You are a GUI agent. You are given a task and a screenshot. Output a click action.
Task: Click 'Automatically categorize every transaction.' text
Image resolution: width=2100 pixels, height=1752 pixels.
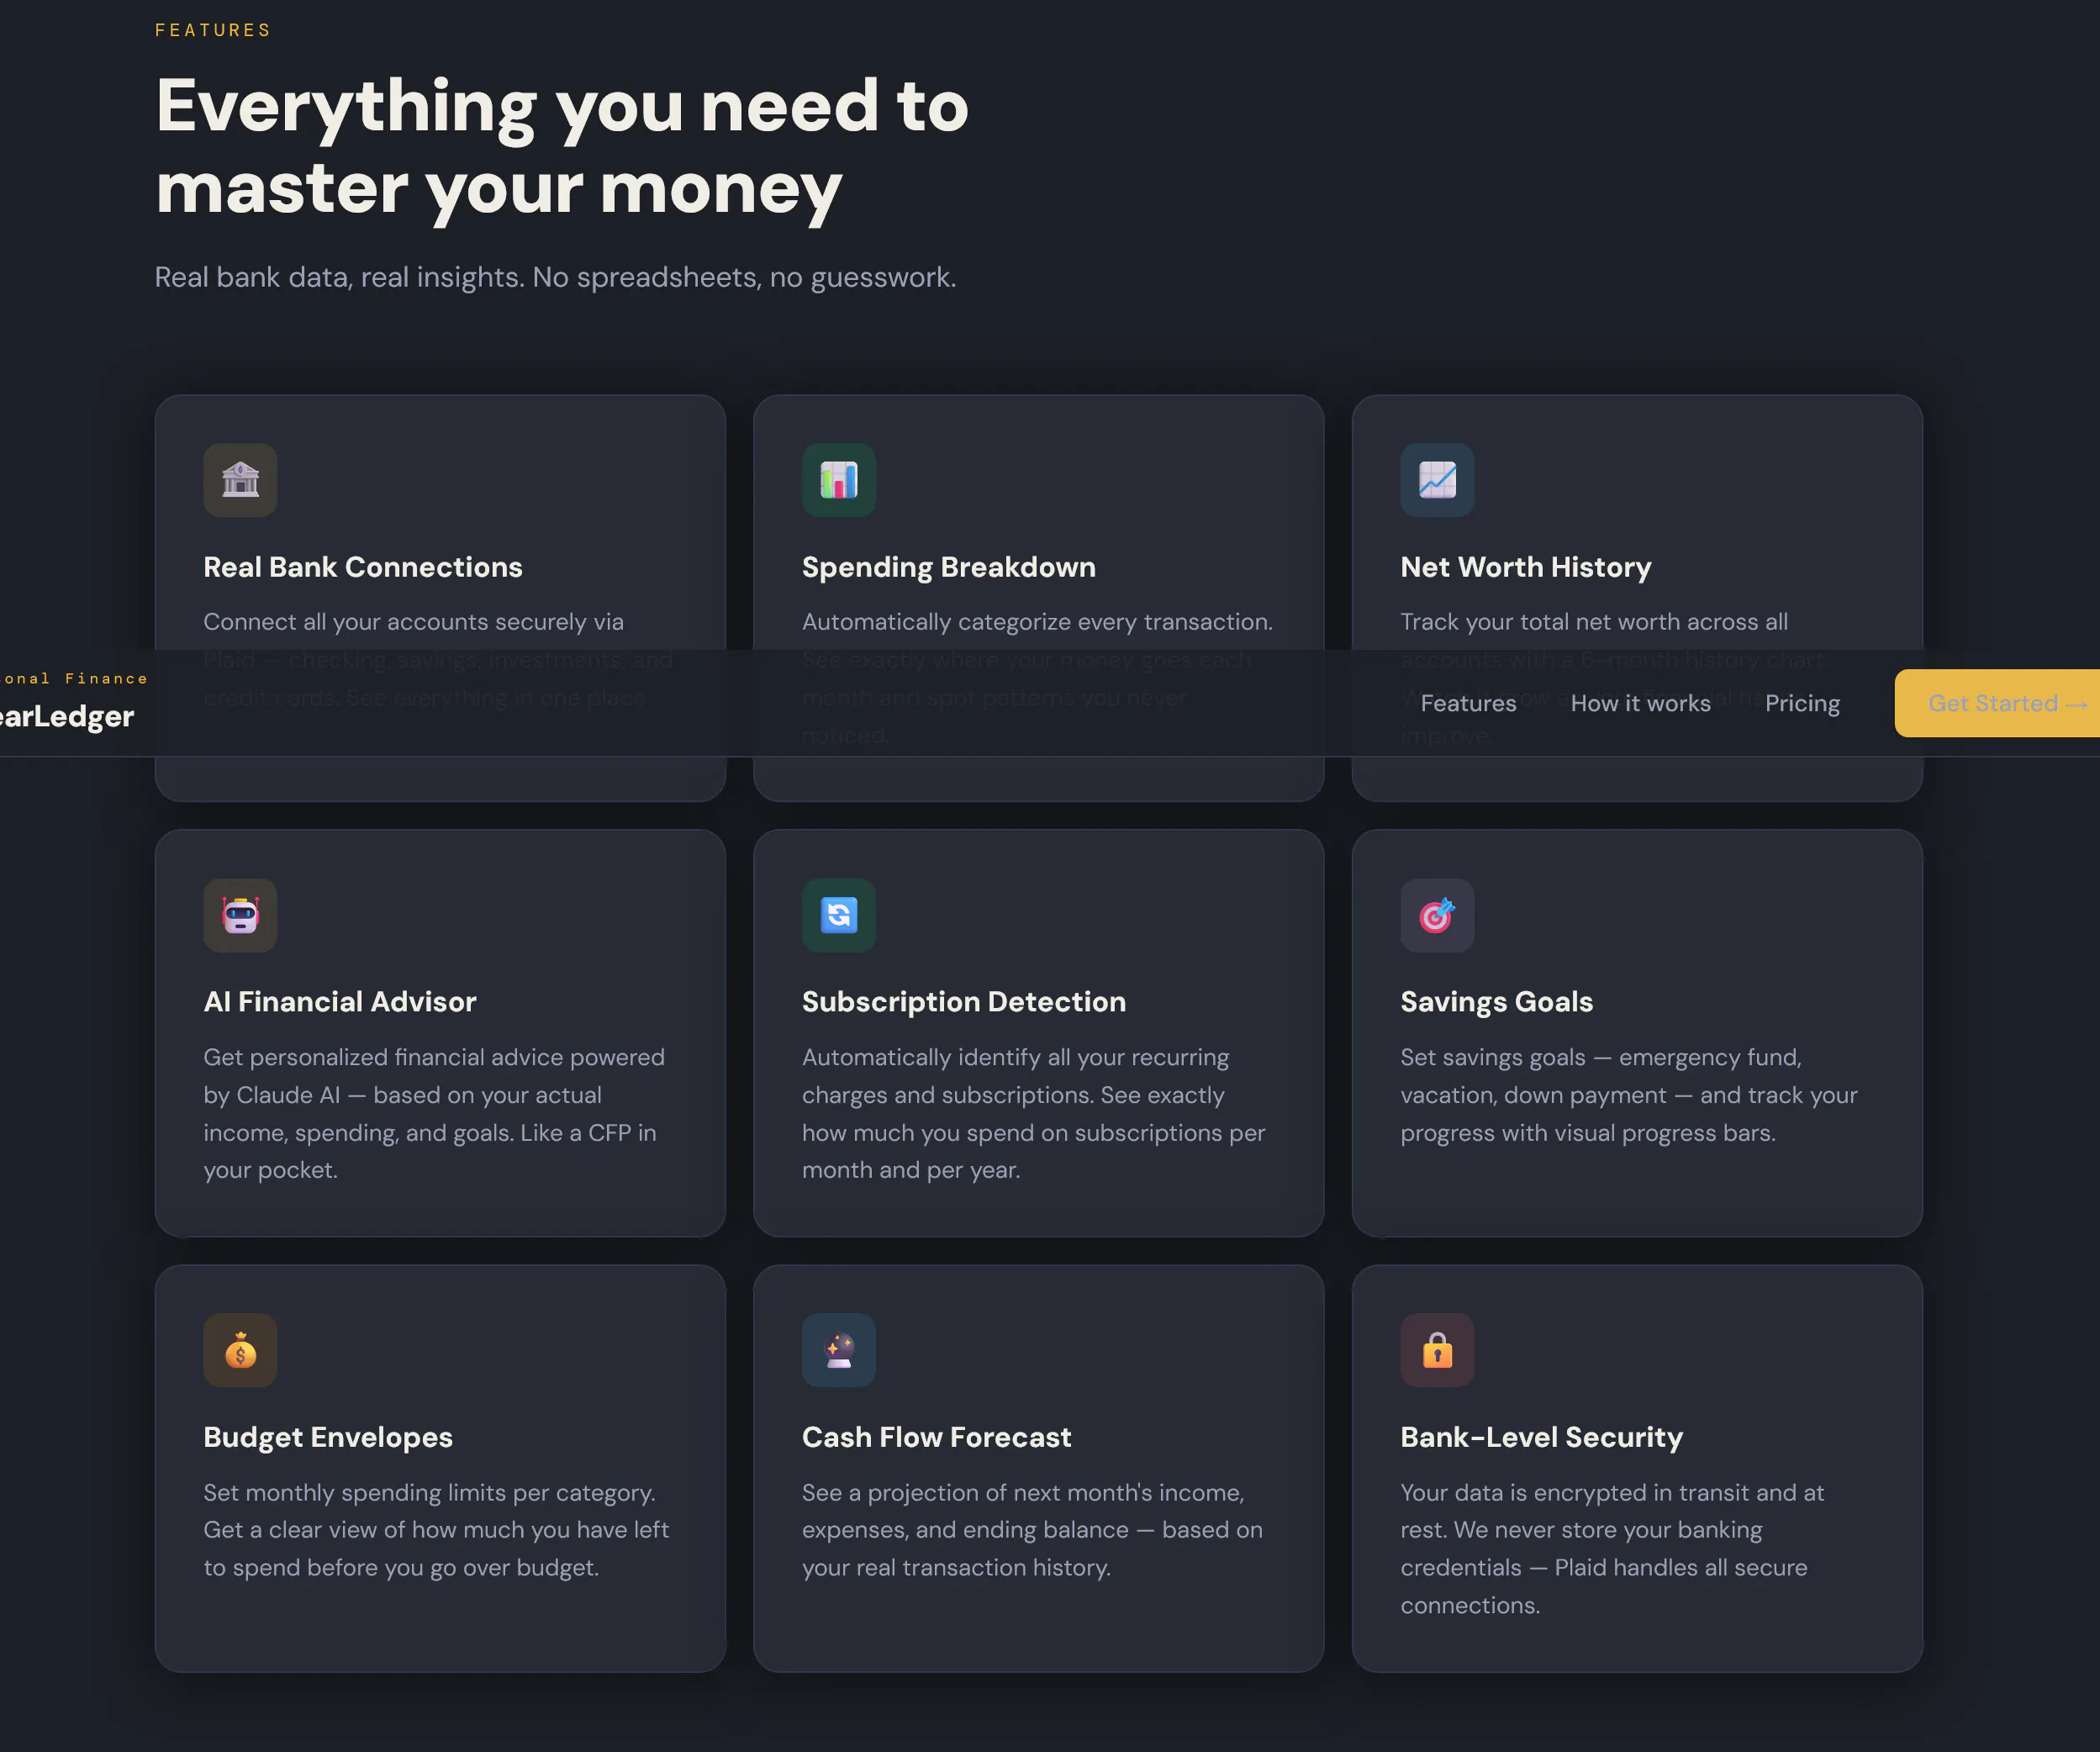pyautogui.click(x=1037, y=622)
